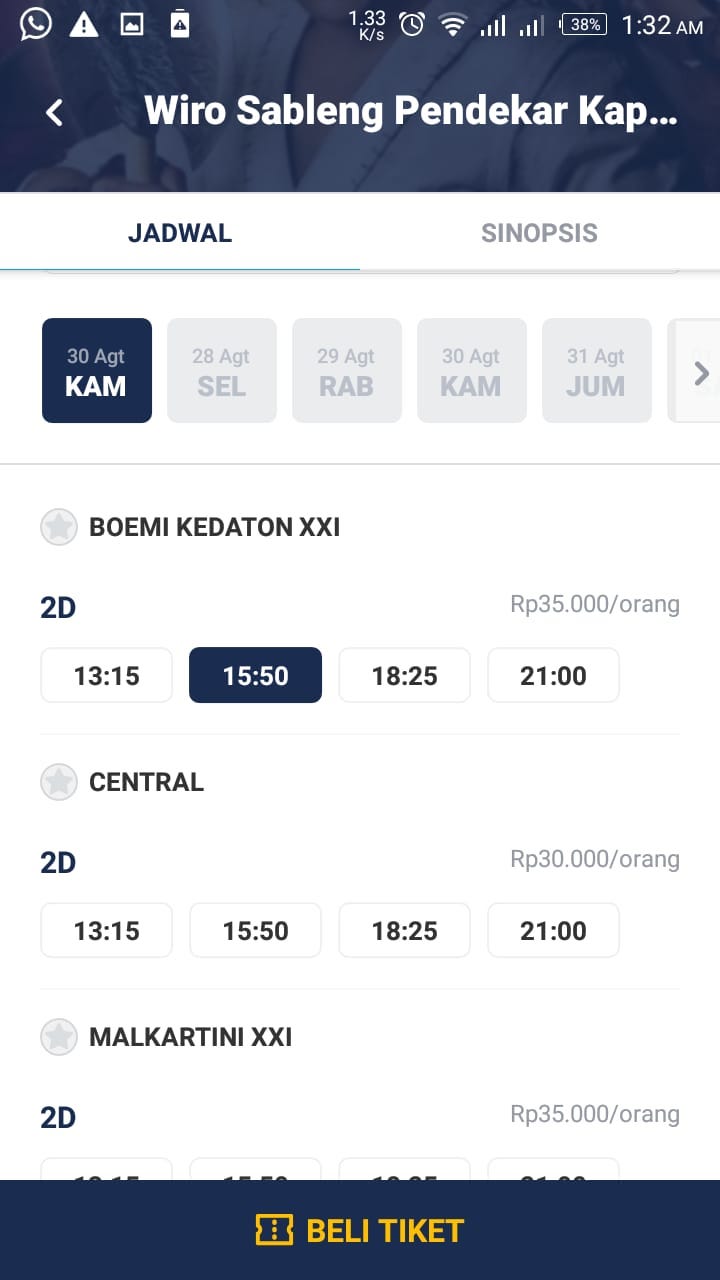Mark Malkartini XXI as favorite
The height and width of the screenshot is (1280, 720).
click(59, 1037)
